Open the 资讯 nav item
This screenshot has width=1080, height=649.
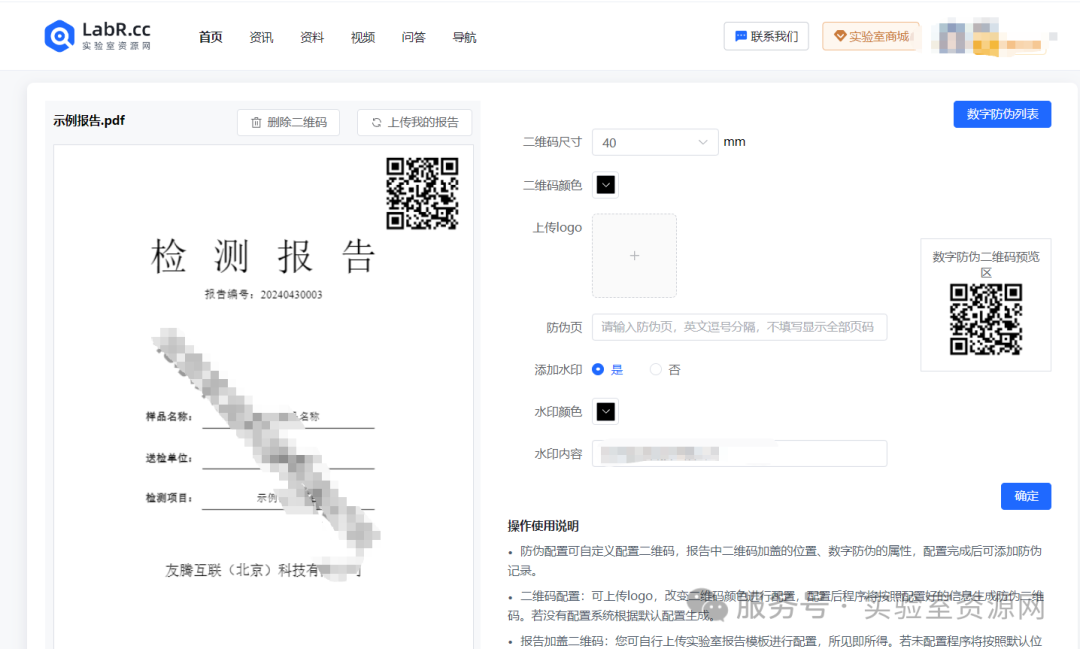click(261, 37)
